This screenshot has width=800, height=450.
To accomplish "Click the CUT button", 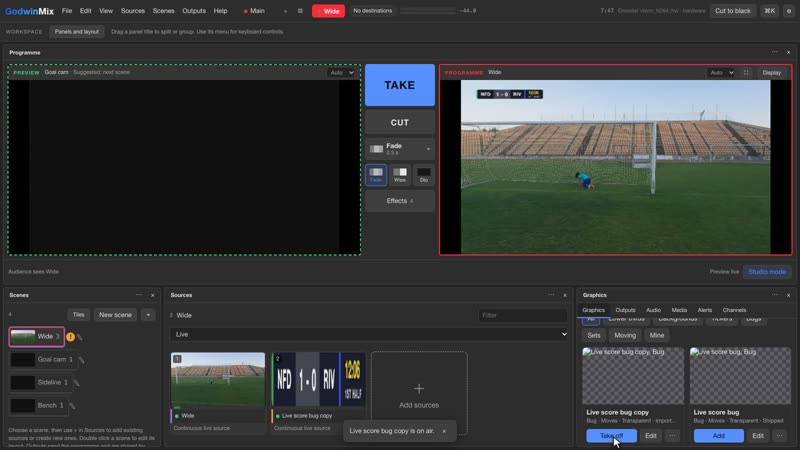I will (x=400, y=122).
